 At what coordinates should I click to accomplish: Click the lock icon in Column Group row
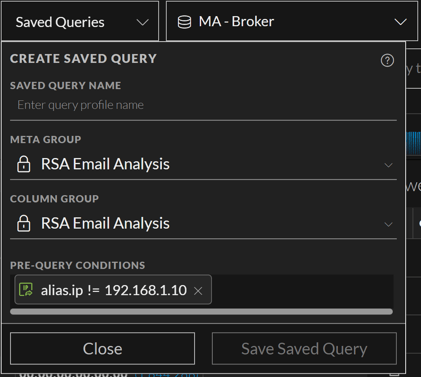(x=23, y=223)
